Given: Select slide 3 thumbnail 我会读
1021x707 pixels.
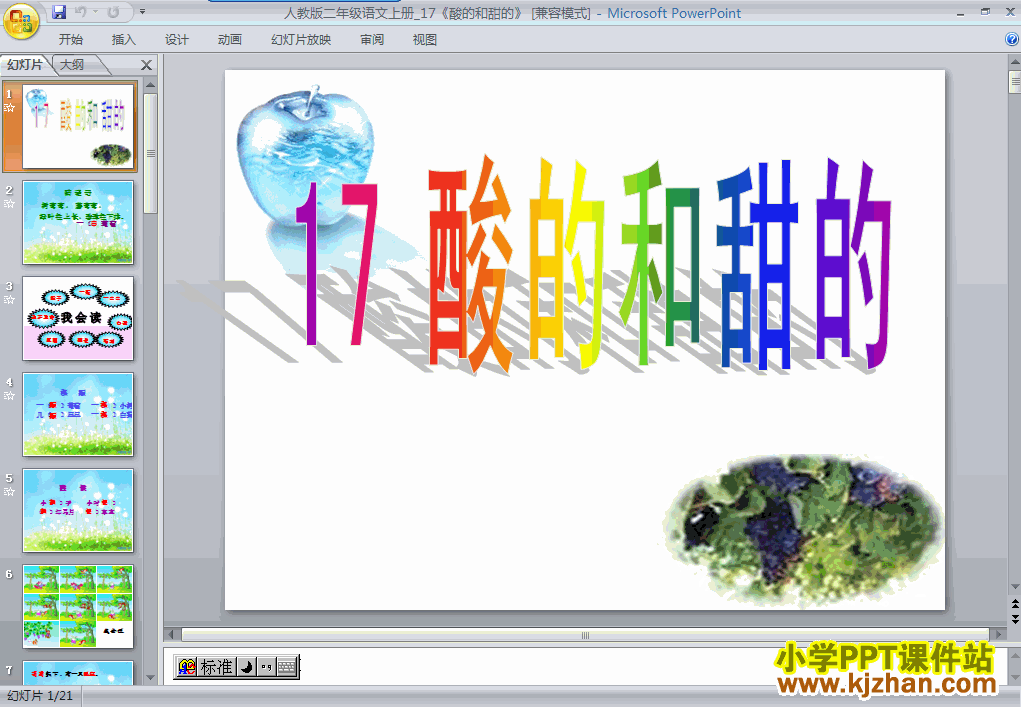Looking at the screenshot, I should point(78,318).
